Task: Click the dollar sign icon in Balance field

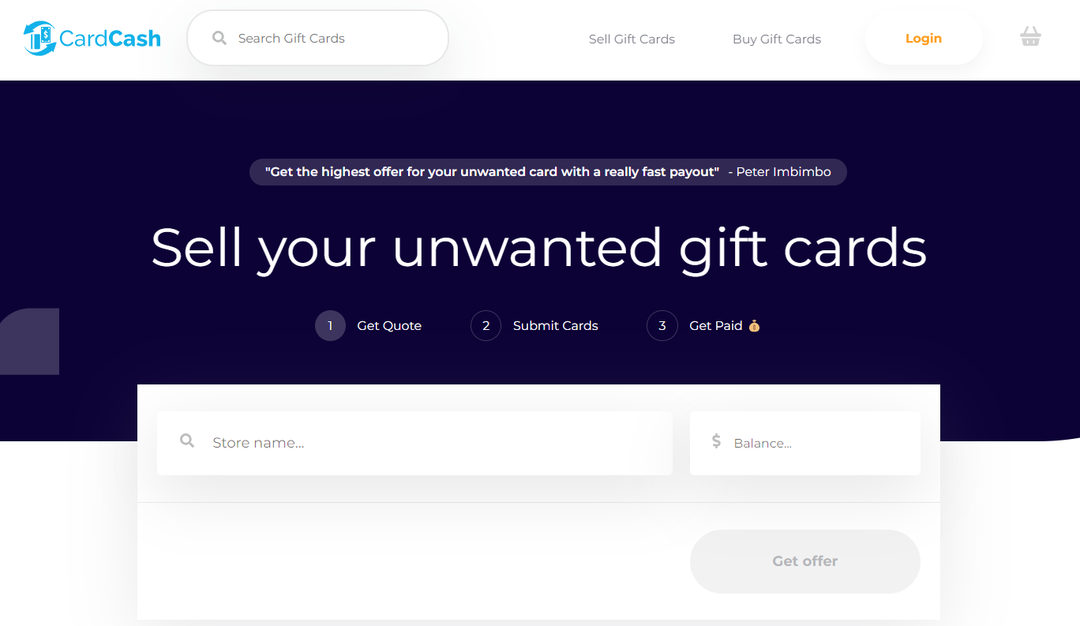Action: [714, 441]
